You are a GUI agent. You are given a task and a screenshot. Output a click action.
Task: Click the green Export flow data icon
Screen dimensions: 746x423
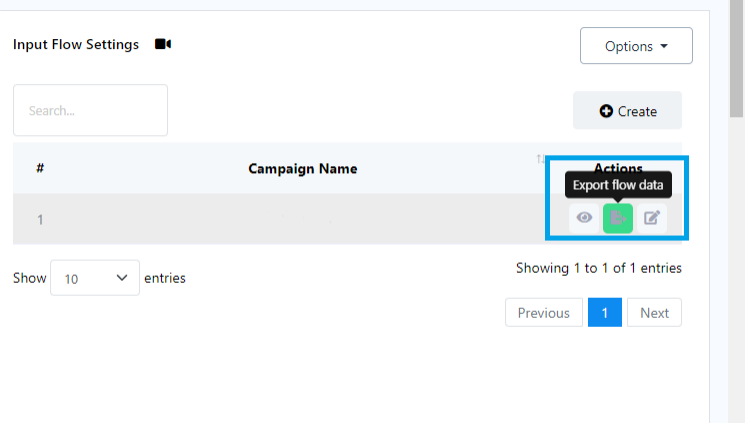[x=618, y=218]
